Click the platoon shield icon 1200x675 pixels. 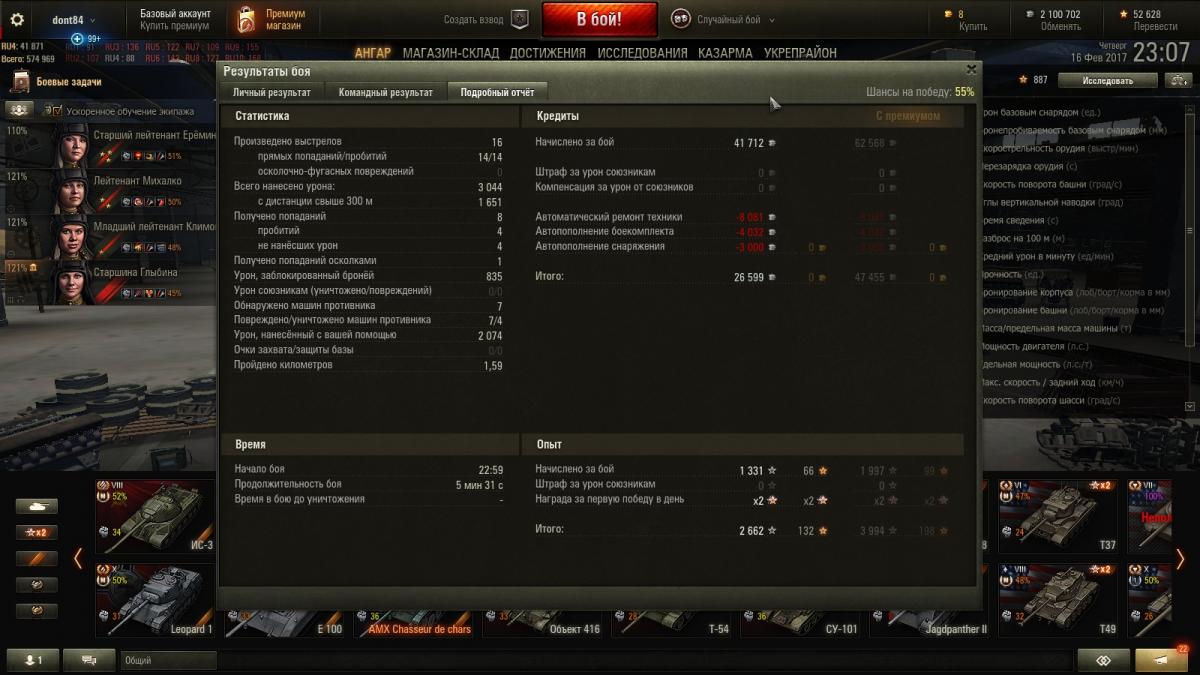point(519,19)
